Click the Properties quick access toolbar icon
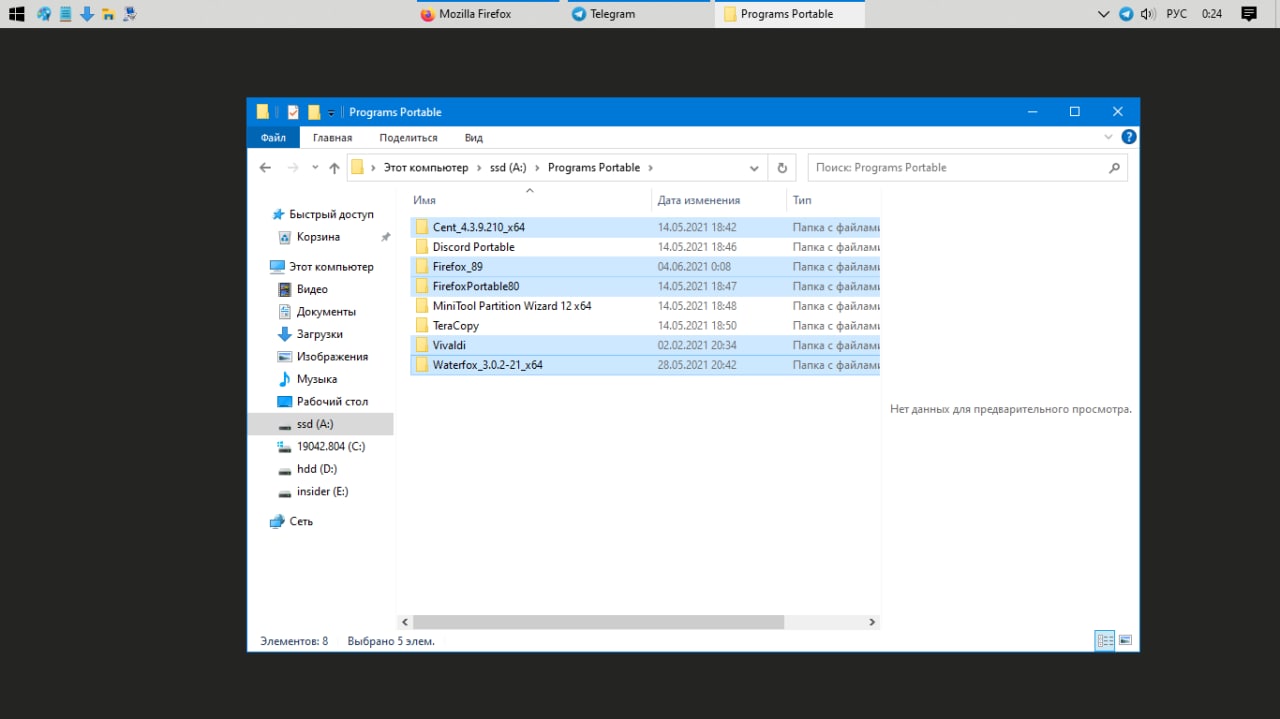The image size is (1280, 719). coord(293,112)
